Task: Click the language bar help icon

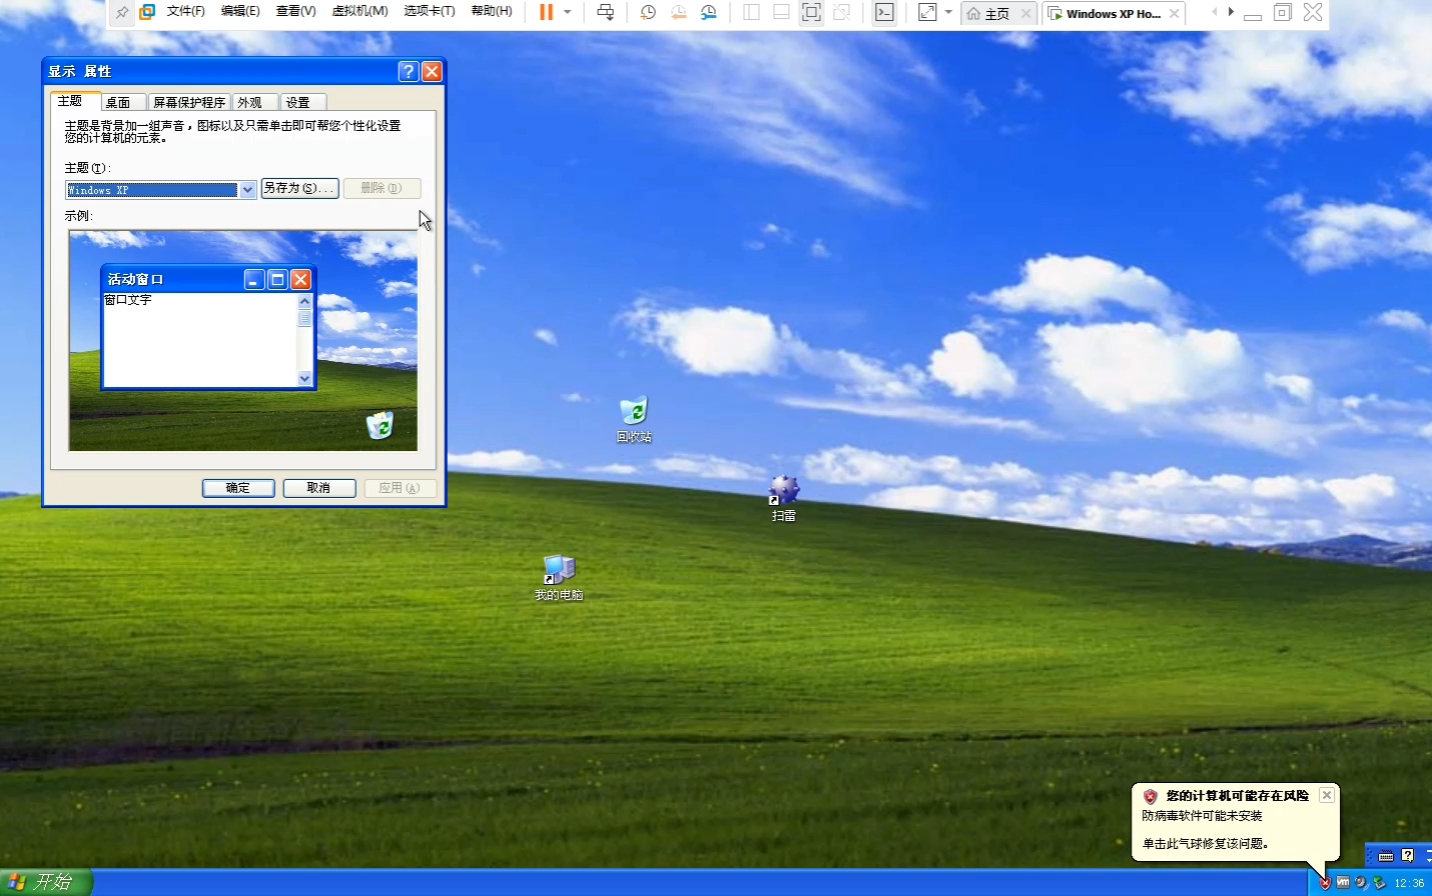Action: click(x=1408, y=855)
